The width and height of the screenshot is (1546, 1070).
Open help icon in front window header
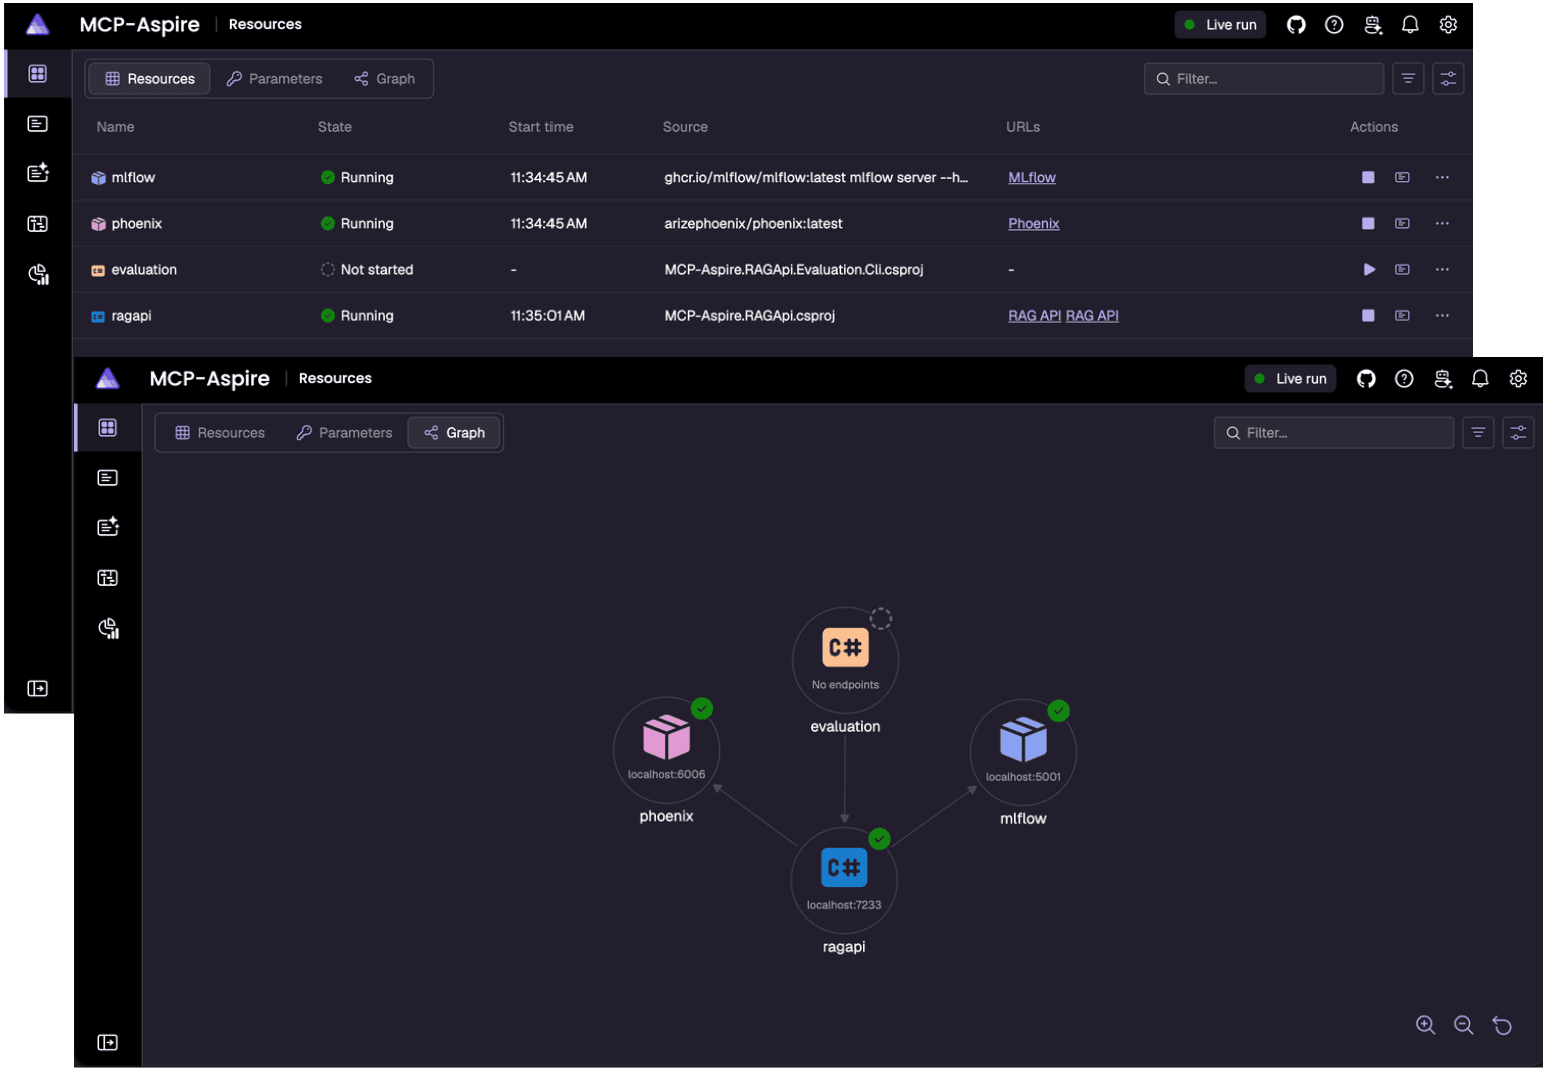(1404, 378)
